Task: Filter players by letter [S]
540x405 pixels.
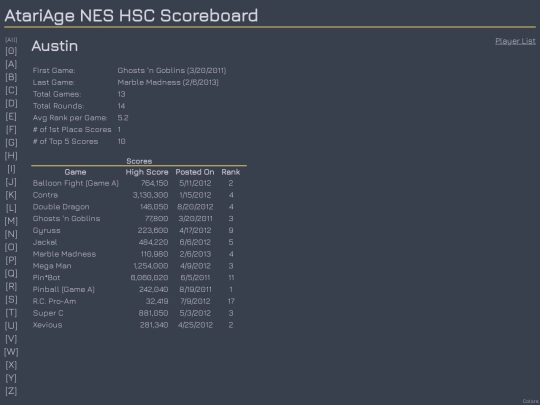Action: point(11,300)
